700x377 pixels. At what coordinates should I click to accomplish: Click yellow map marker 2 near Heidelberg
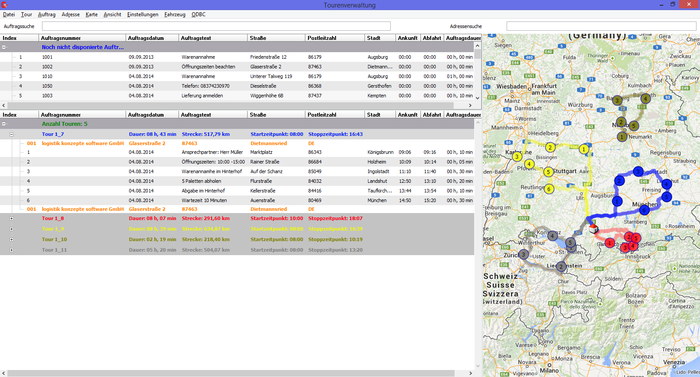pyautogui.click(x=550, y=147)
